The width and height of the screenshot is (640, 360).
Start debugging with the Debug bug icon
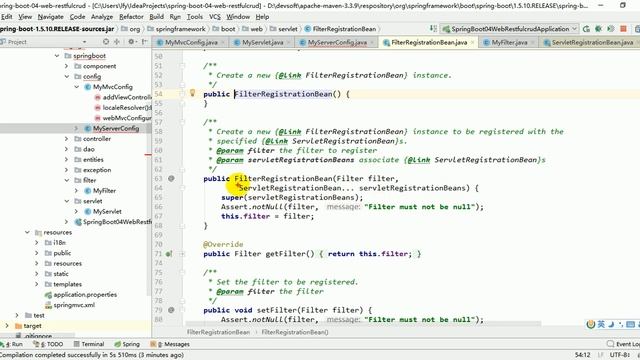pyautogui.click(x=598, y=29)
